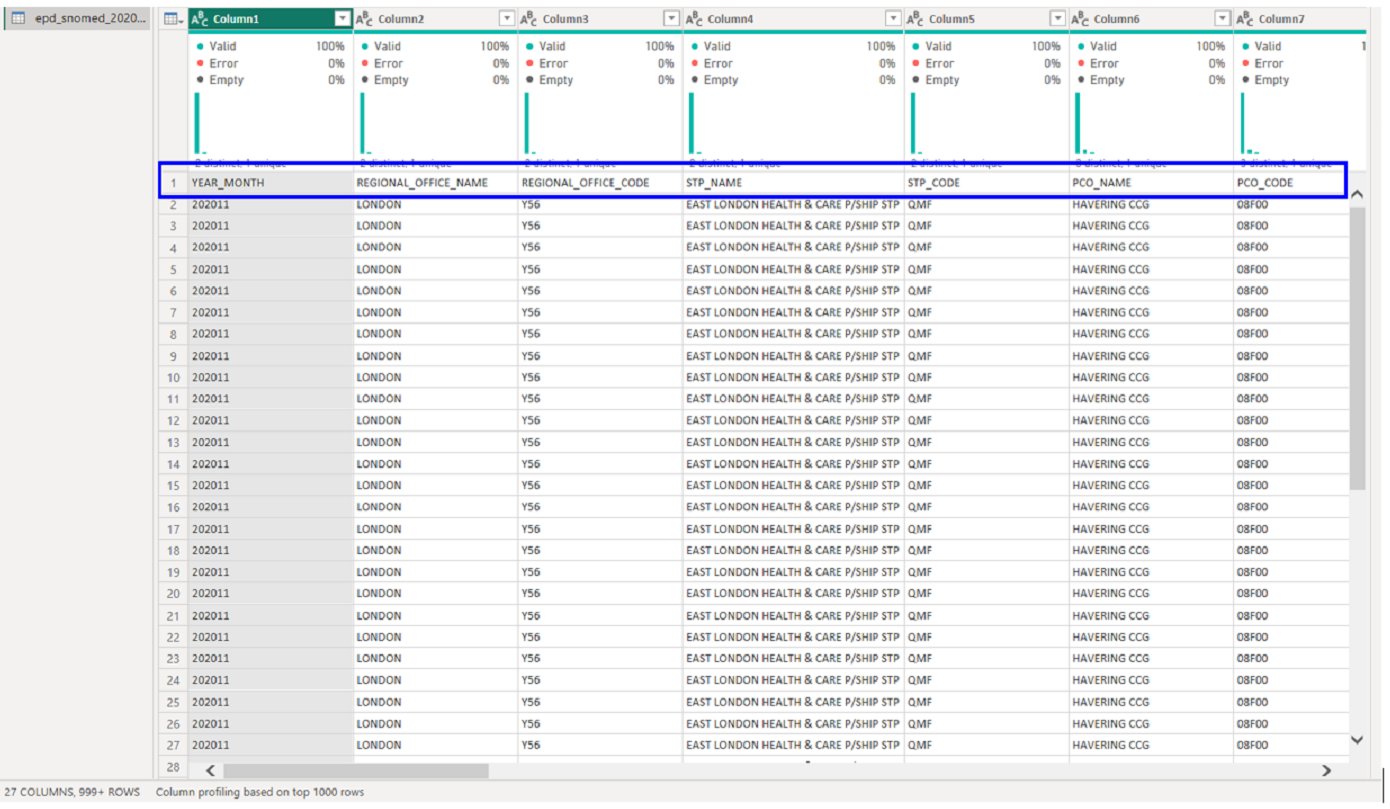Click the horizontal scrollbar left arrow
1390x809 pixels.
tap(211, 770)
